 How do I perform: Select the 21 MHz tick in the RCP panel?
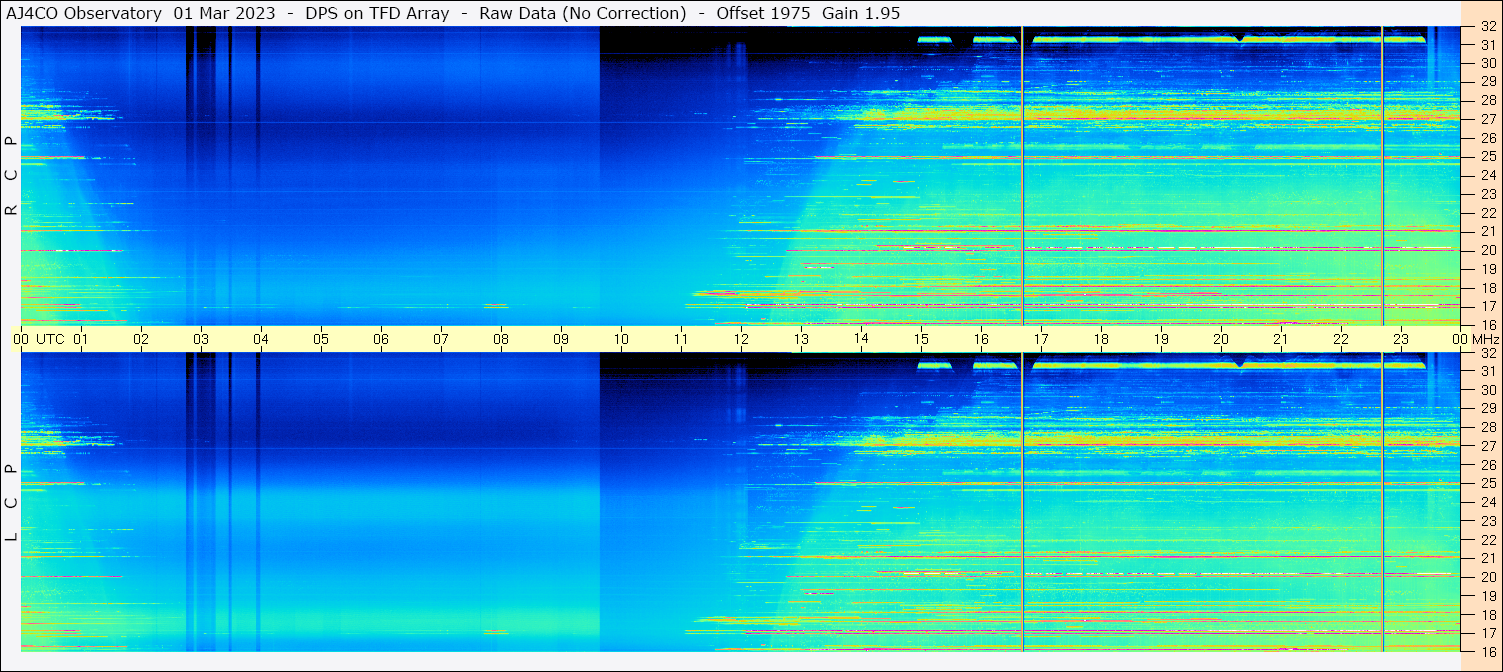click(1488, 231)
